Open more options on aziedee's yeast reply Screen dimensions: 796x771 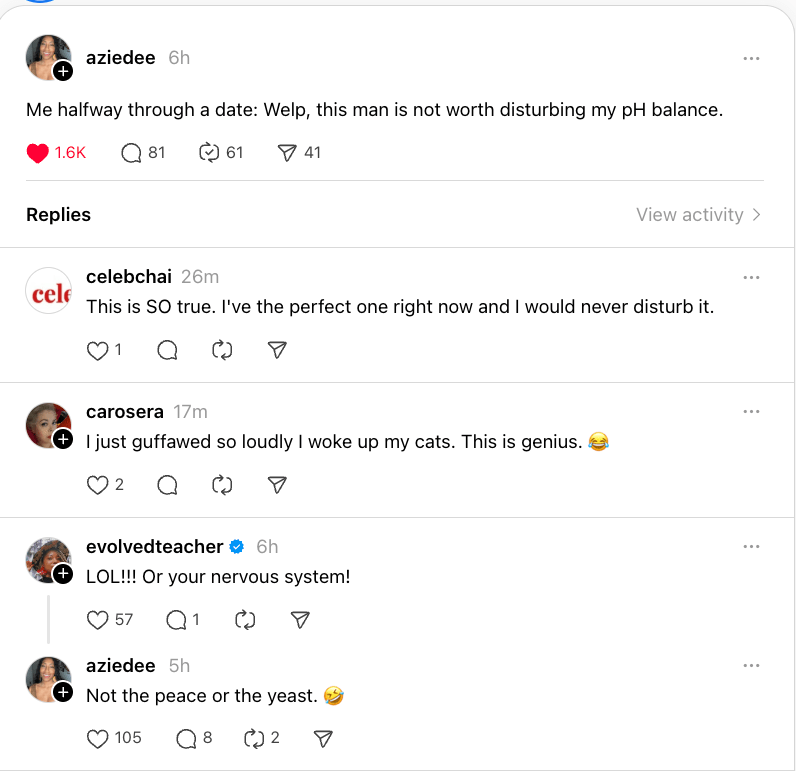tap(752, 666)
